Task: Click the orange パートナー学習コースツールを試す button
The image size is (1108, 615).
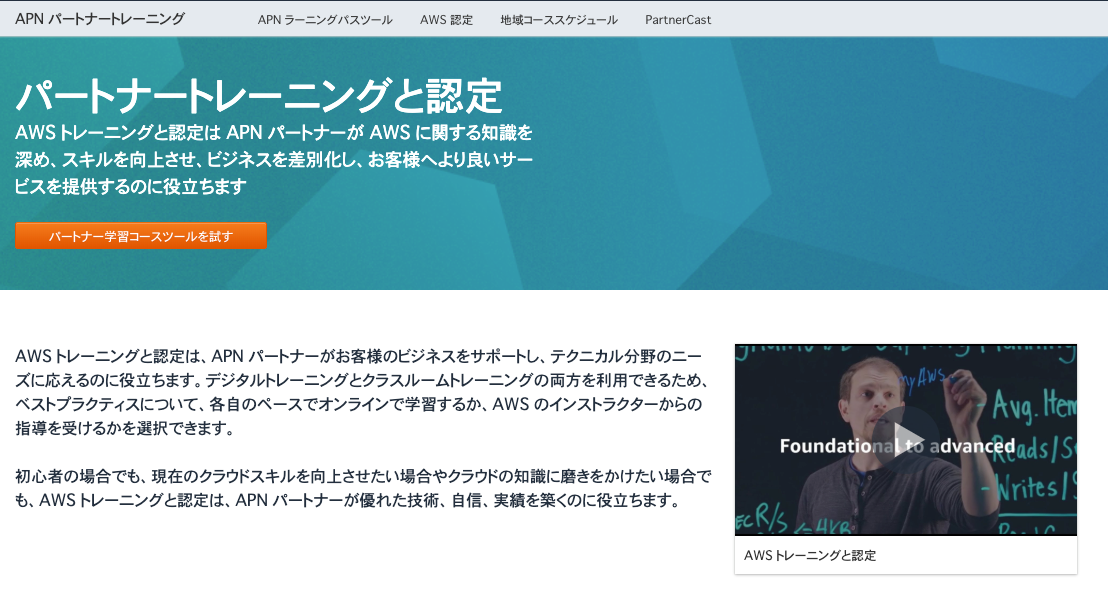Action: coord(141,236)
